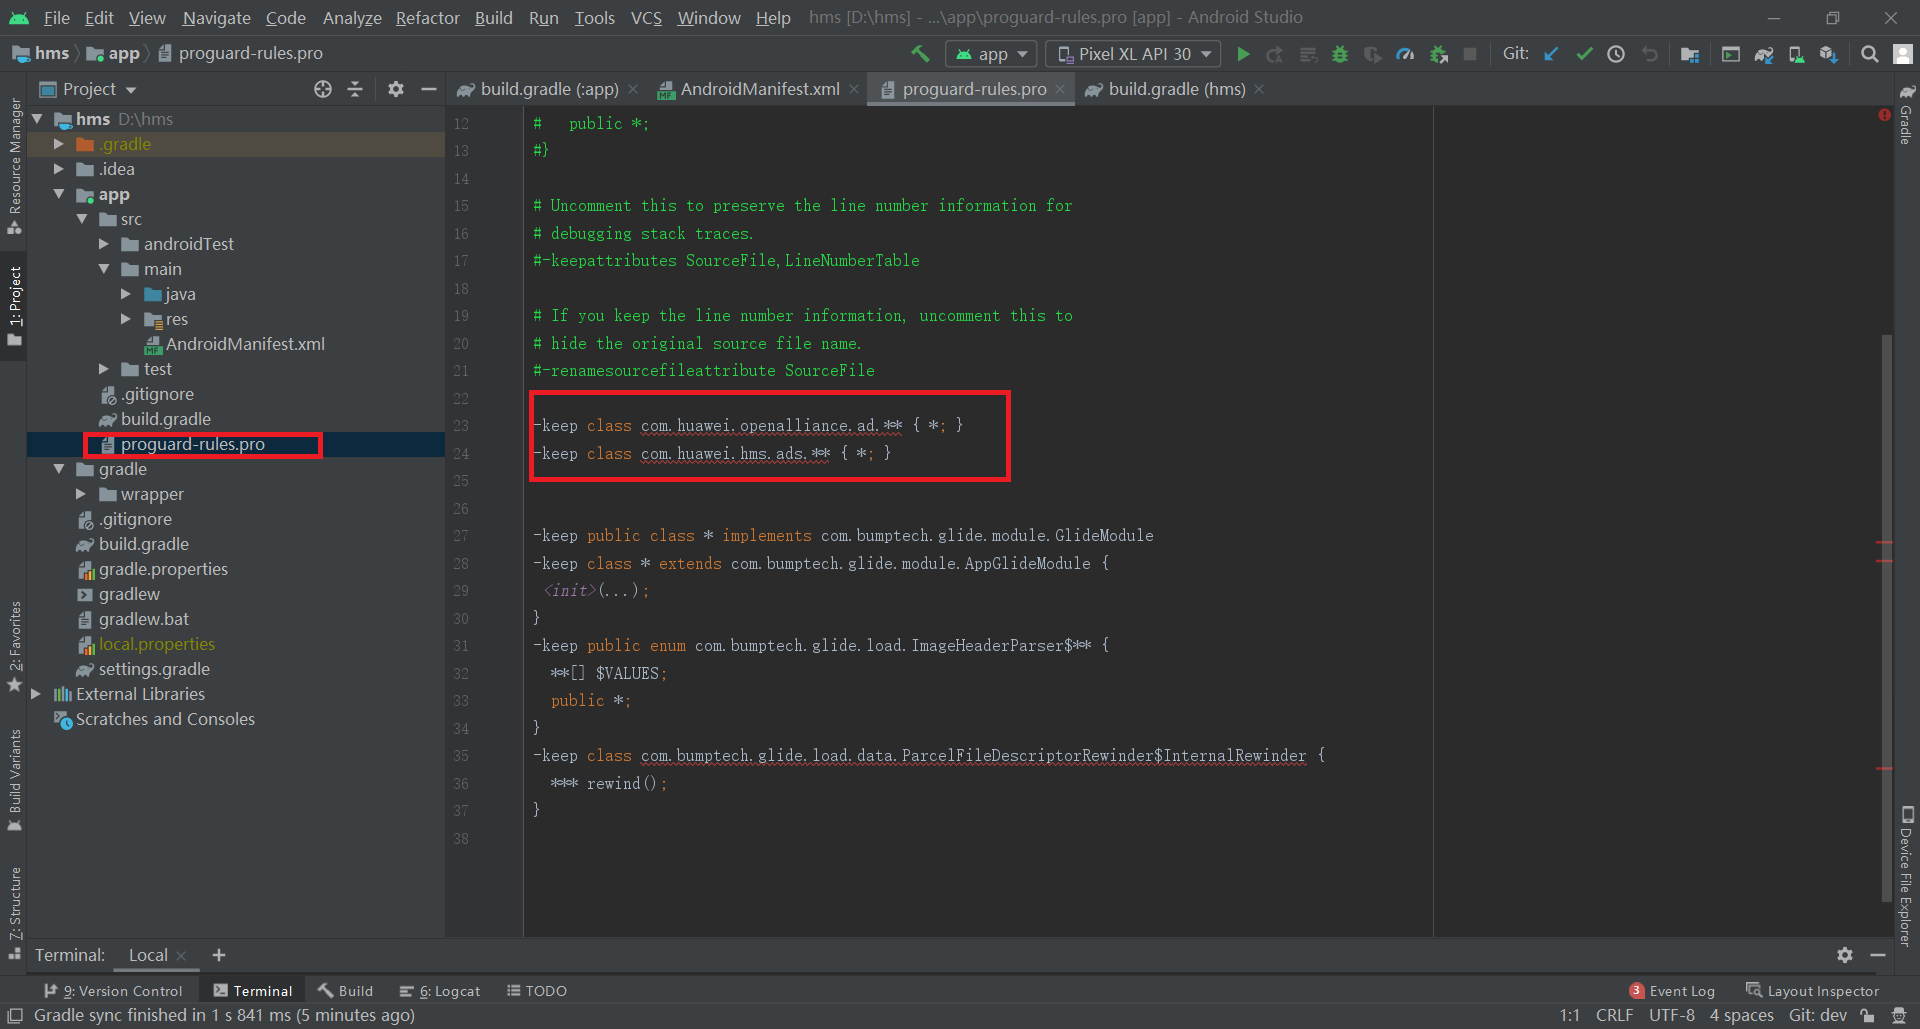Screen dimensions: 1920x1029
Task: Open Layout Inspector
Action: tap(1812, 991)
